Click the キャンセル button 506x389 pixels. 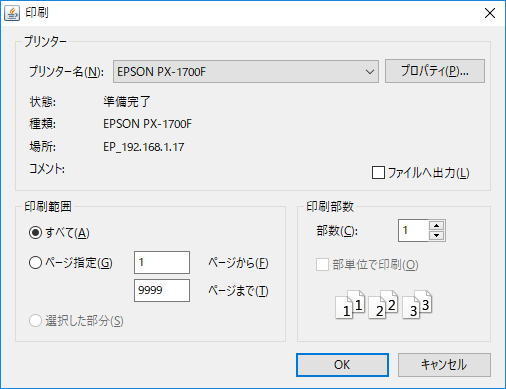click(444, 365)
